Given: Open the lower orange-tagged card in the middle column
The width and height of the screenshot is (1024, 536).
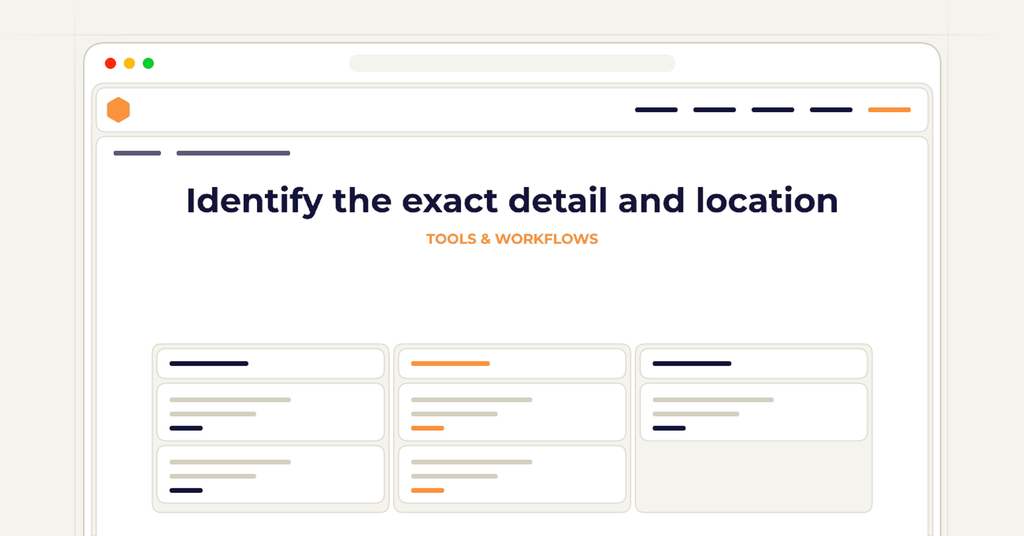Looking at the screenshot, I should tap(512, 475).
